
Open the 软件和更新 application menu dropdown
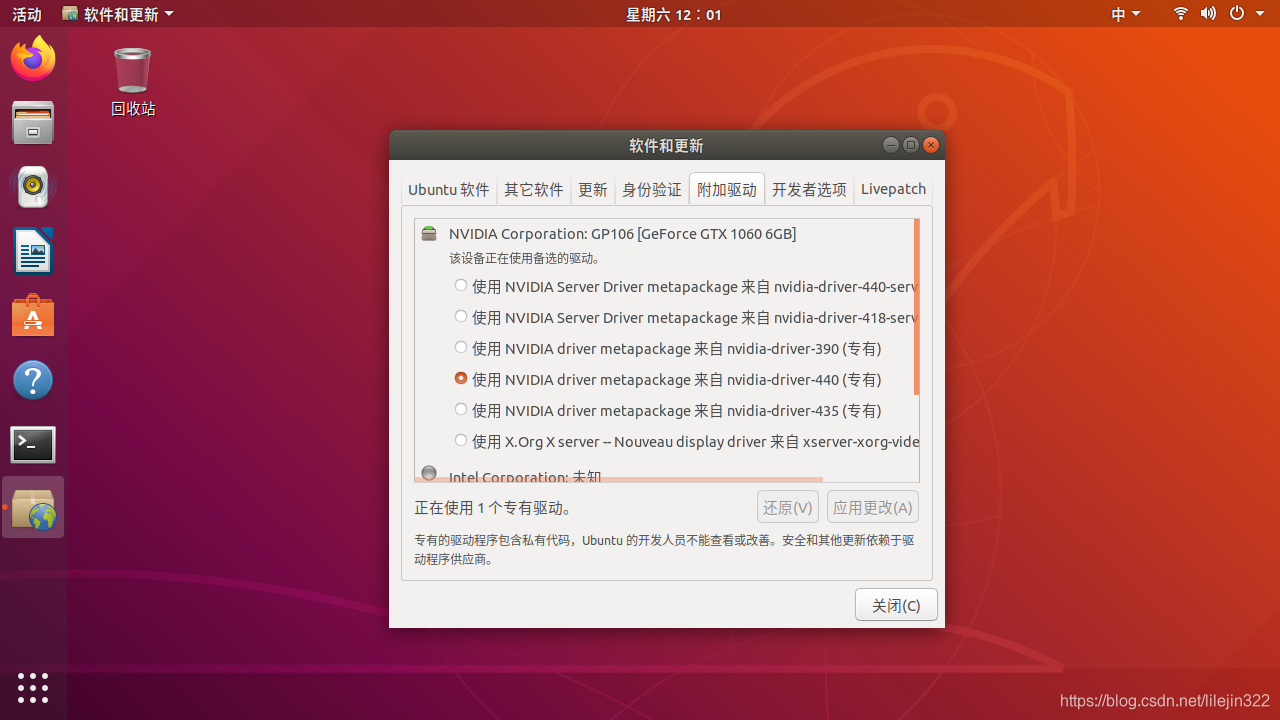coord(117,14)
